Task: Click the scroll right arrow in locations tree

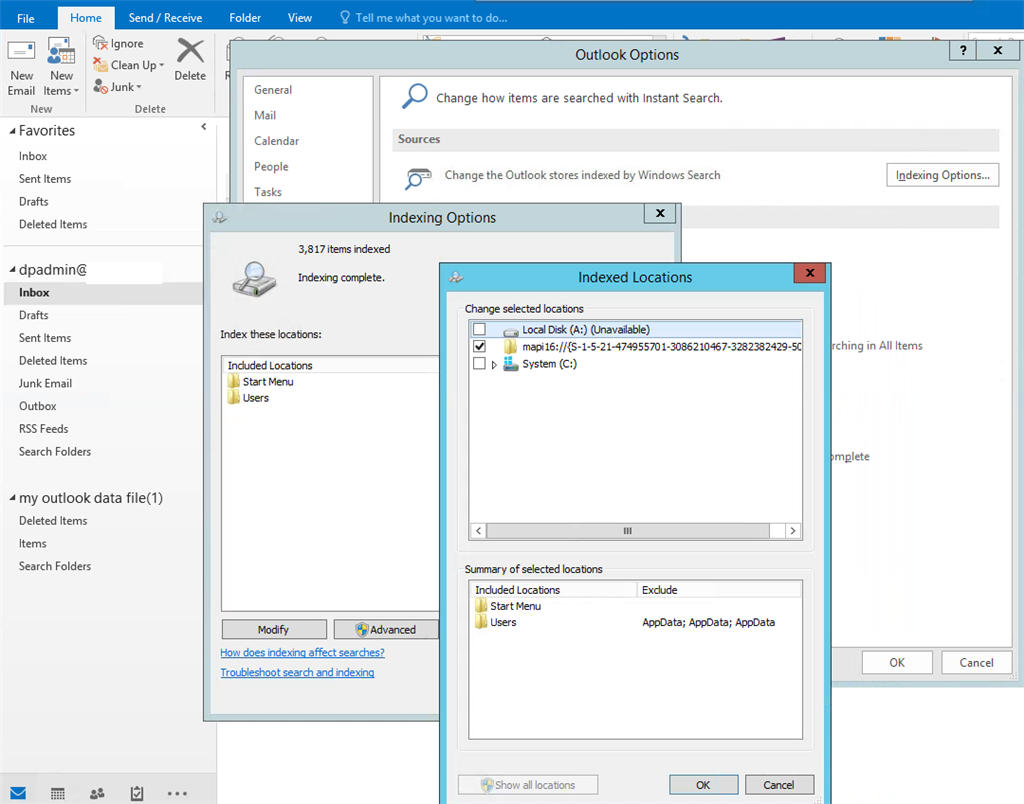Action: (x=793, y=530)
